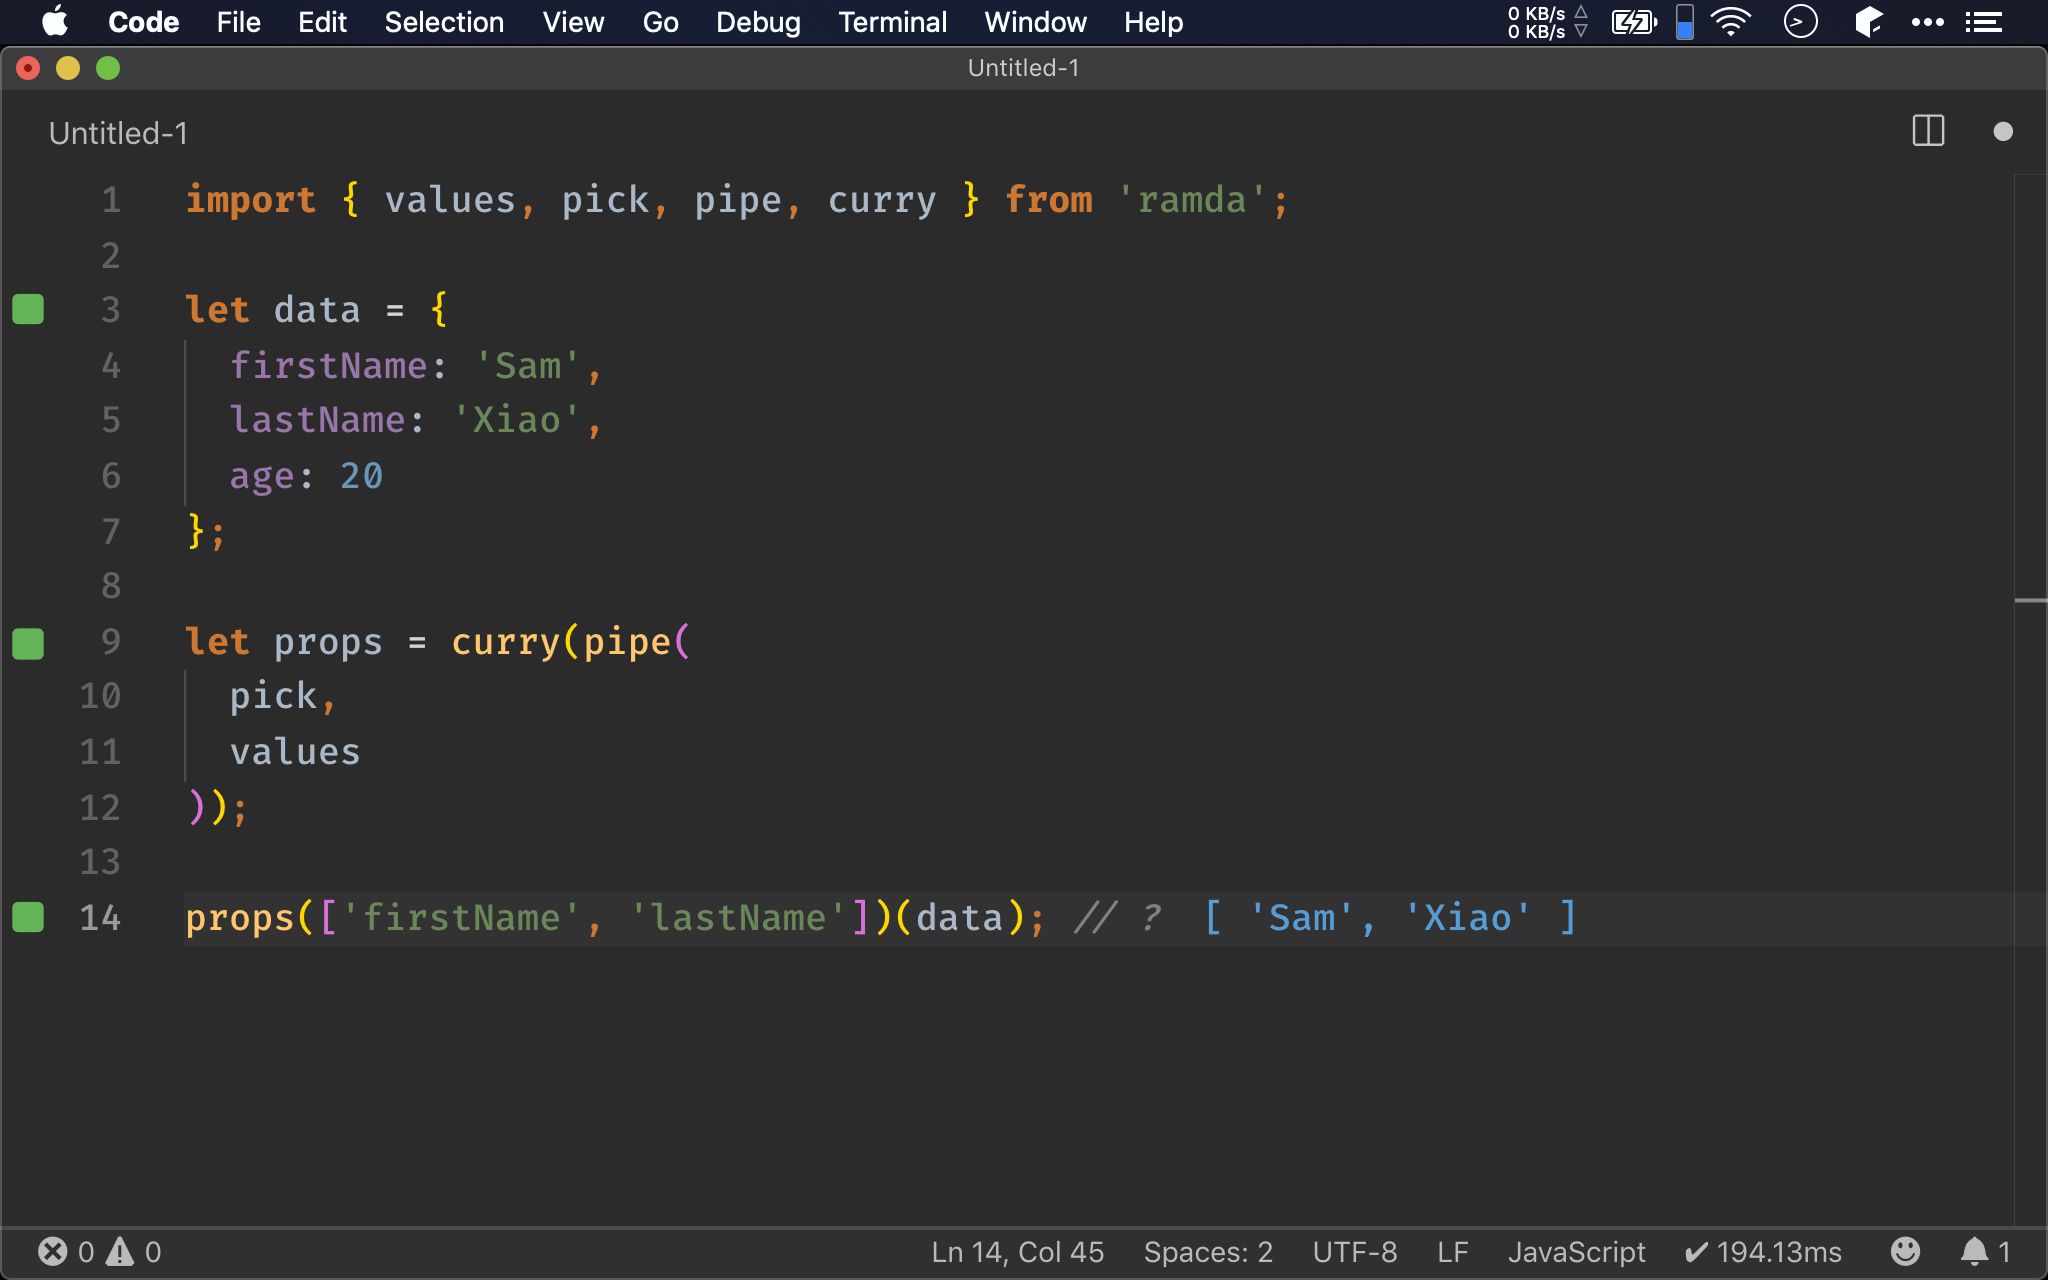Screen dimensions: 2048x1280
Task: Click the circular terminal prompt menu icon
Action: click(x=1800, y=22)
